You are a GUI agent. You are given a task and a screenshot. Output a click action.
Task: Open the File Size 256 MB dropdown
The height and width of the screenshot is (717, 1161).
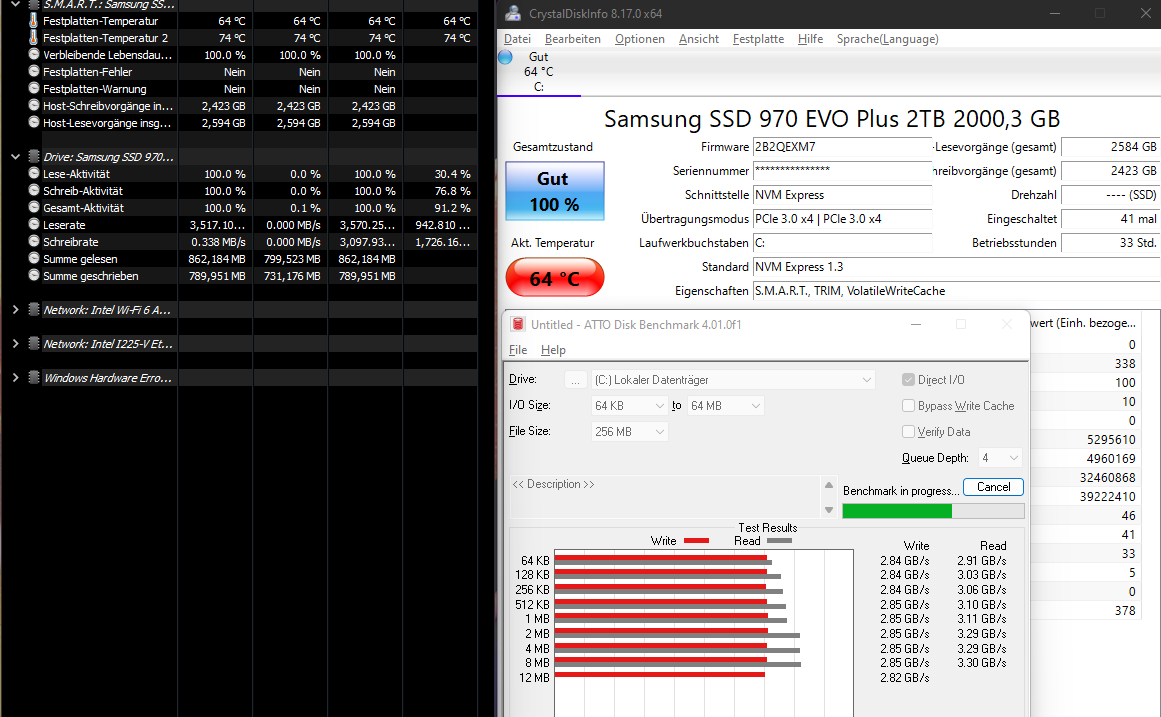(x=629, y=432)
